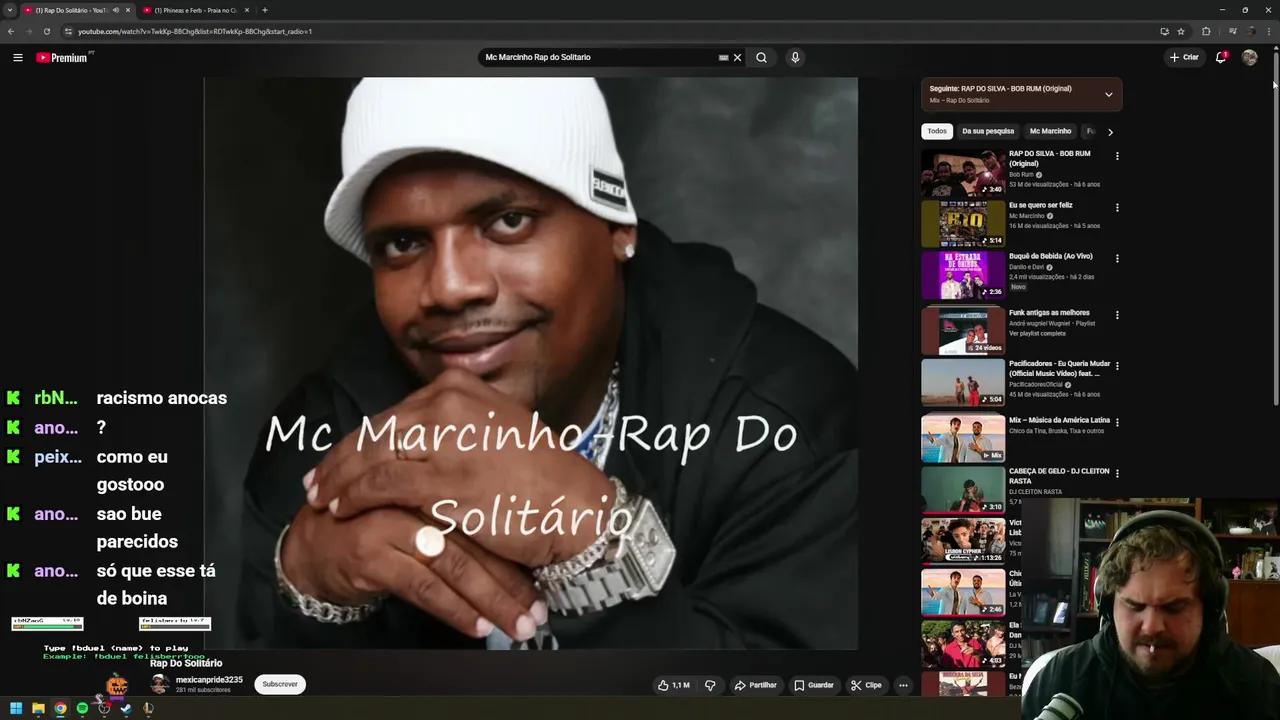Open Spotify from taskbar
The height and width of the screenshot is (720, 1280).
point(82,709)
